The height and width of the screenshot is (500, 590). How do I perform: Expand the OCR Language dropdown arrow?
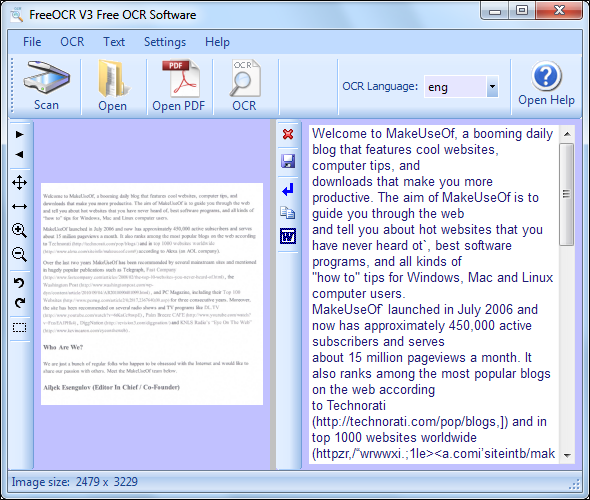[492, 87]
